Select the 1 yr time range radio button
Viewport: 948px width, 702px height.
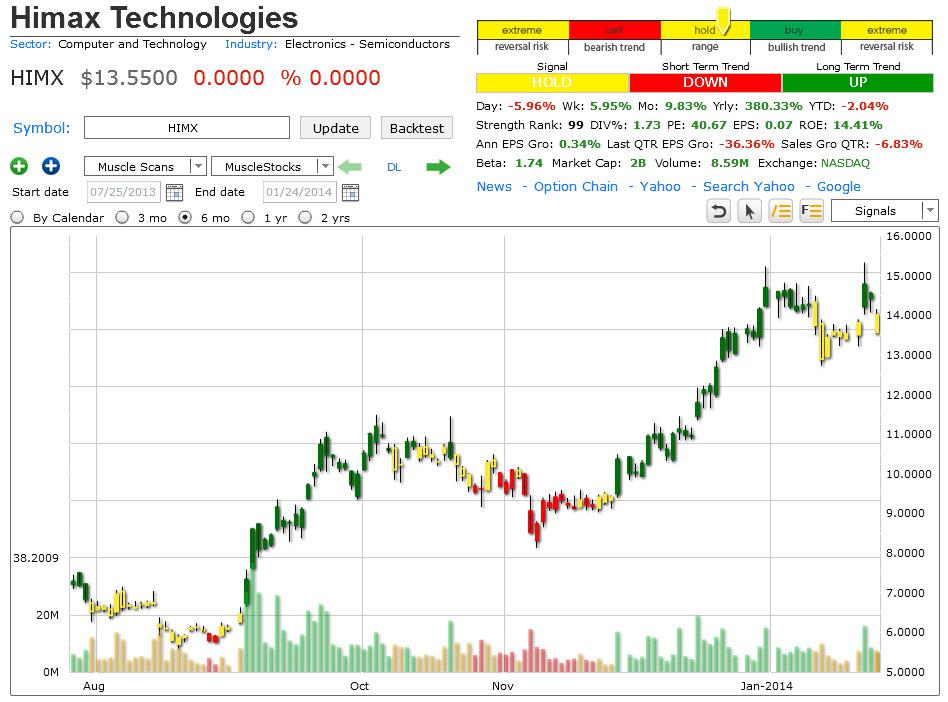pos(247,217)
